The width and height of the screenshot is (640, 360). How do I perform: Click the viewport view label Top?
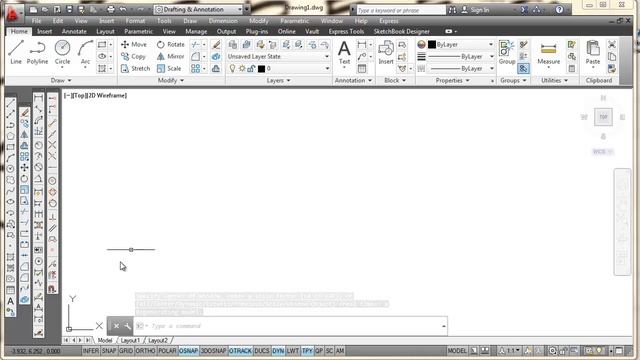coord(78,96)
